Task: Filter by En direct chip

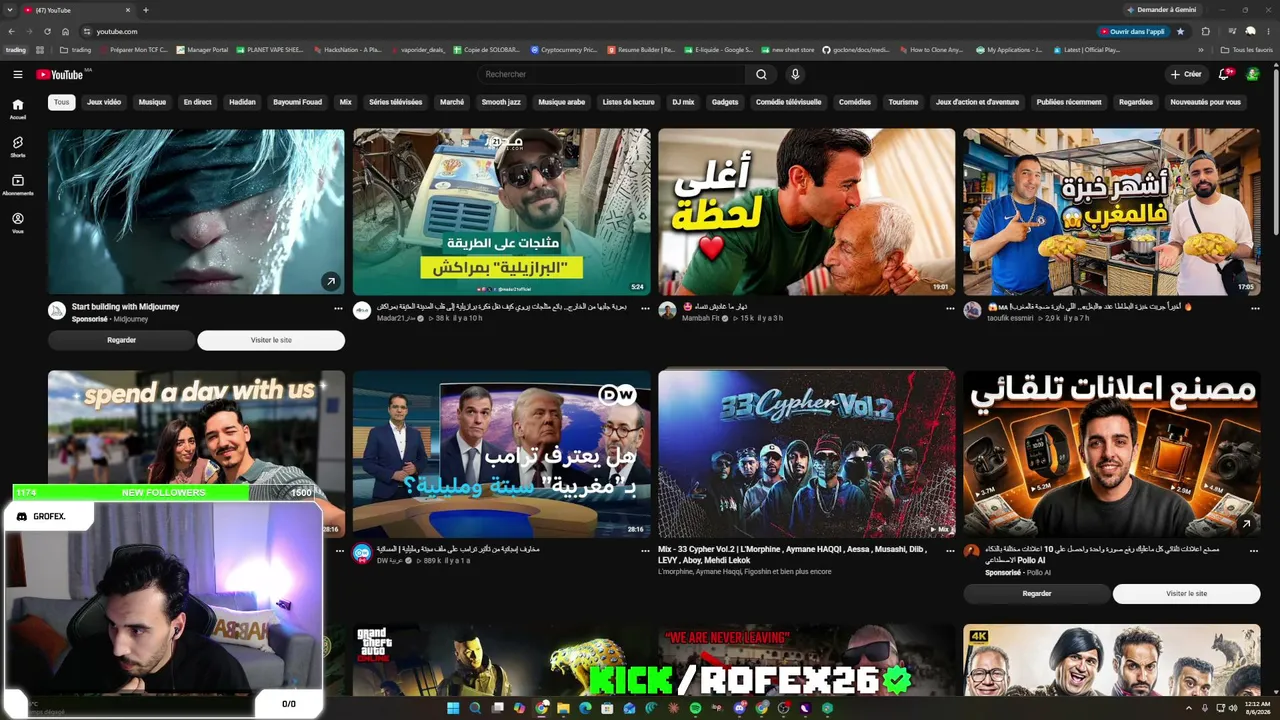Action: coord(197,102)
